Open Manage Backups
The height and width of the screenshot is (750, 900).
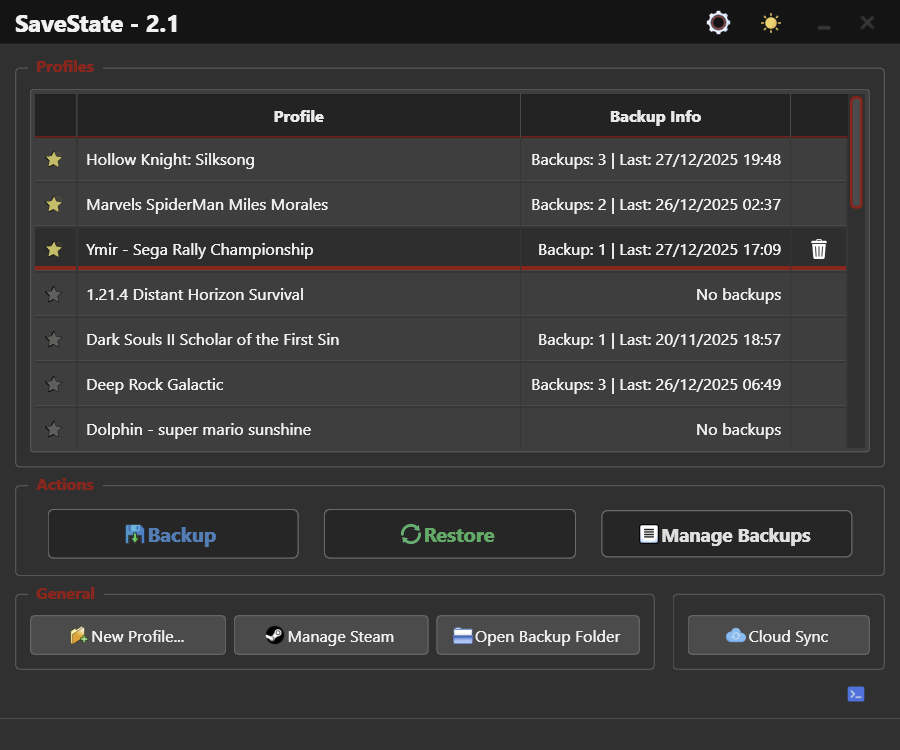726,534
